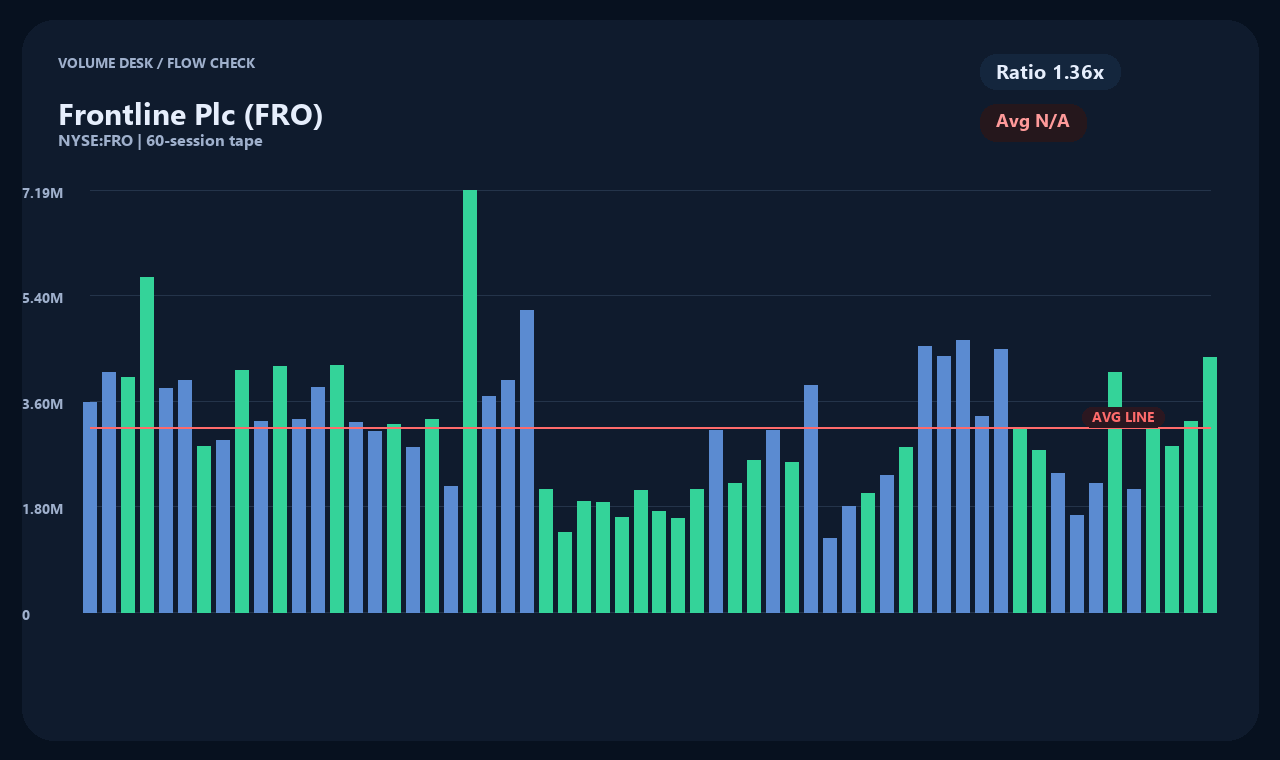This screenshot has width=1280, height=760.
Task: Click the 7.19M axis label
Action: (43, 192)
